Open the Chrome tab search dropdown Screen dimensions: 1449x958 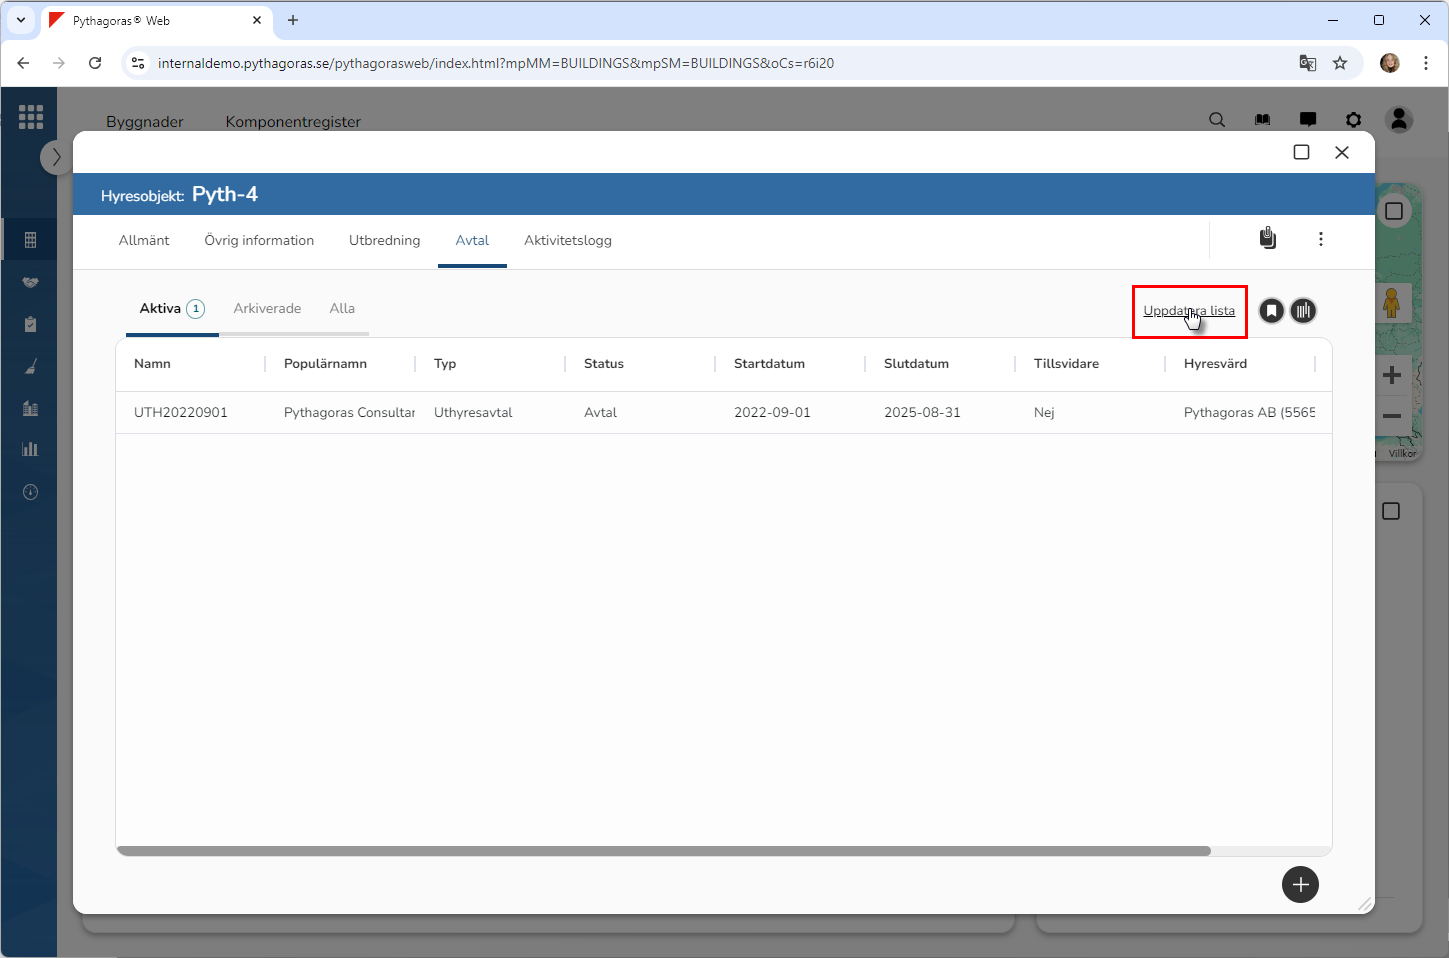point(20,20)
